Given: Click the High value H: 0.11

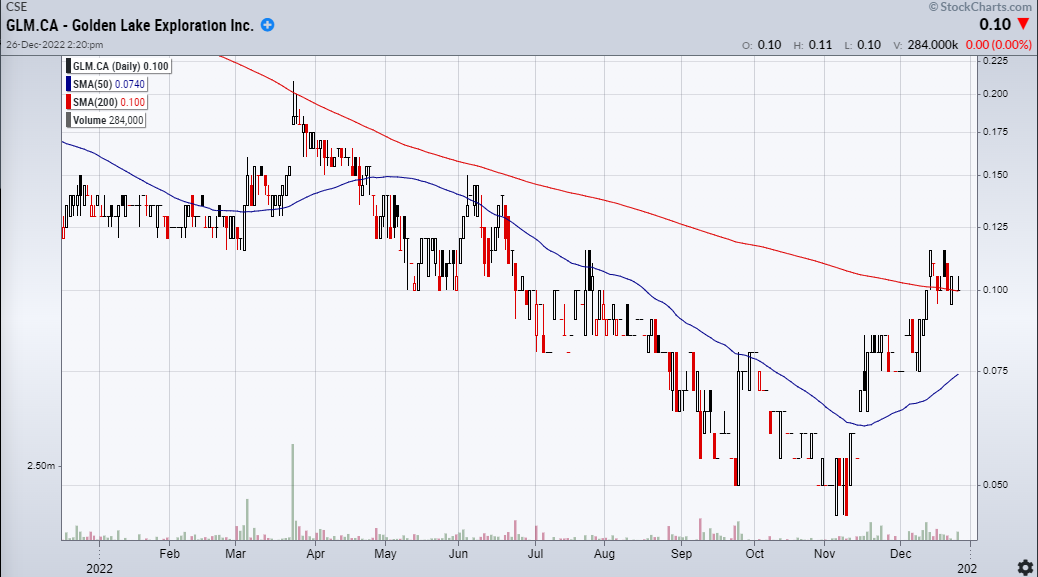Looking at the screenshot, I should (x=812, y=44).
